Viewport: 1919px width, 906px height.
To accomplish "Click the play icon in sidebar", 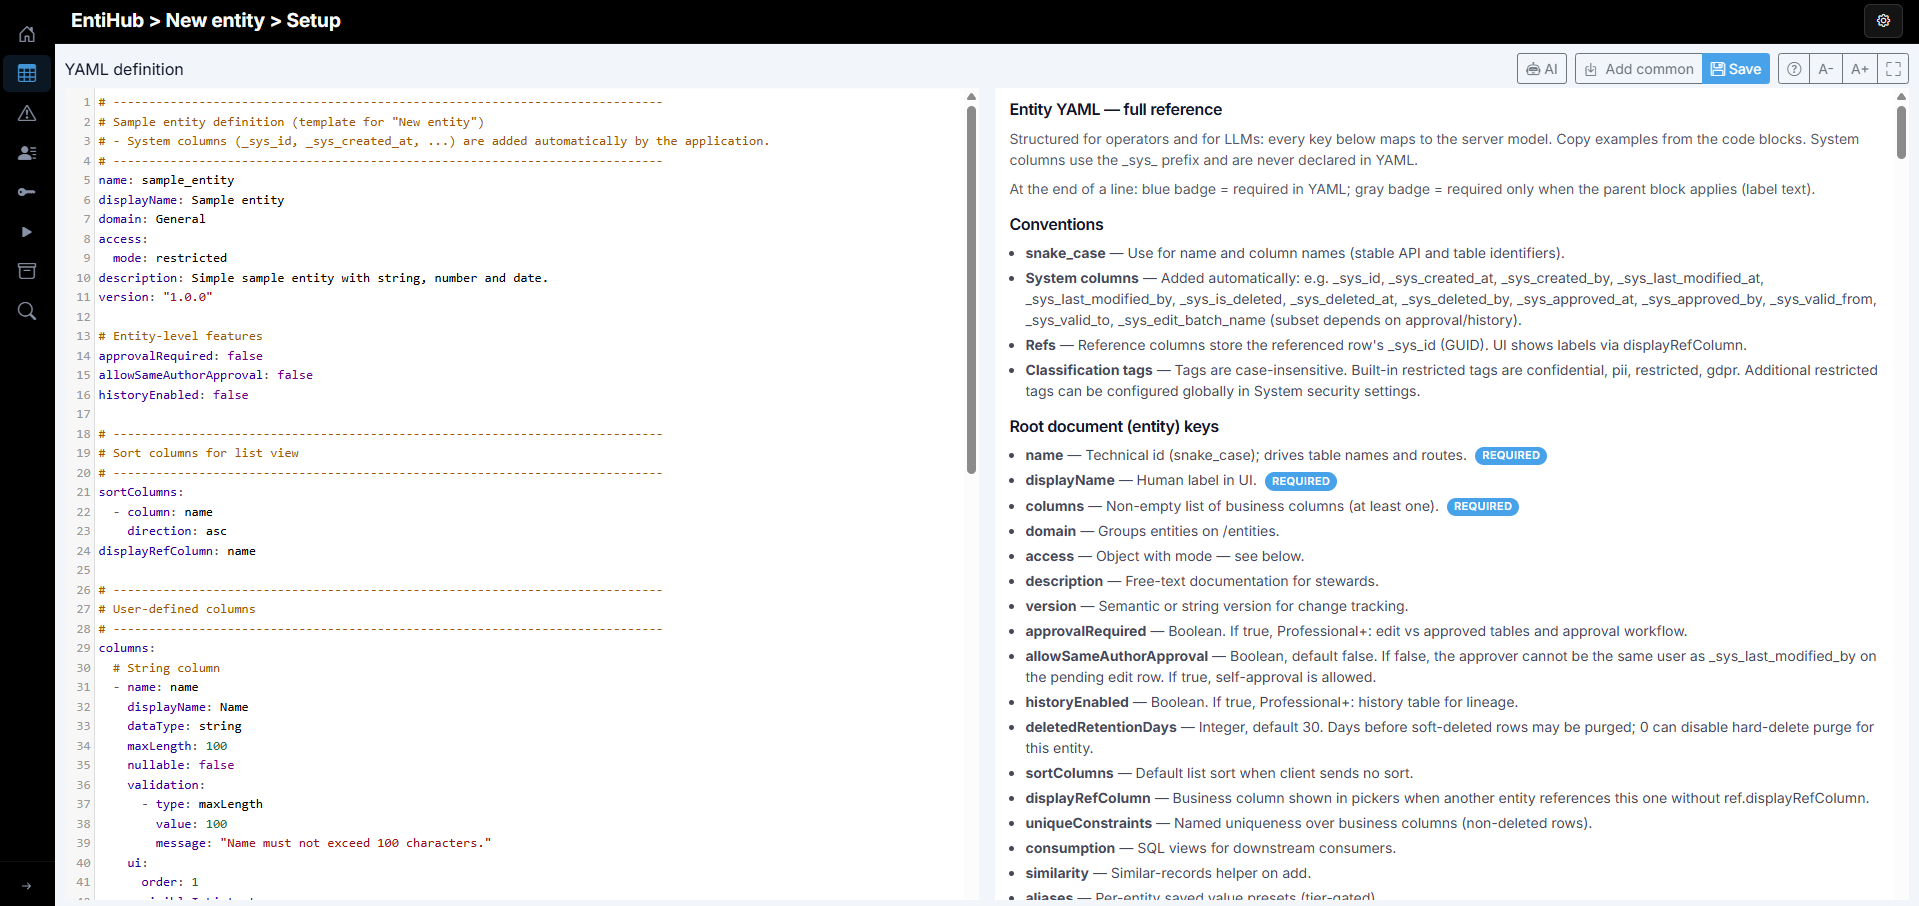I will click(x=27, y=232).
